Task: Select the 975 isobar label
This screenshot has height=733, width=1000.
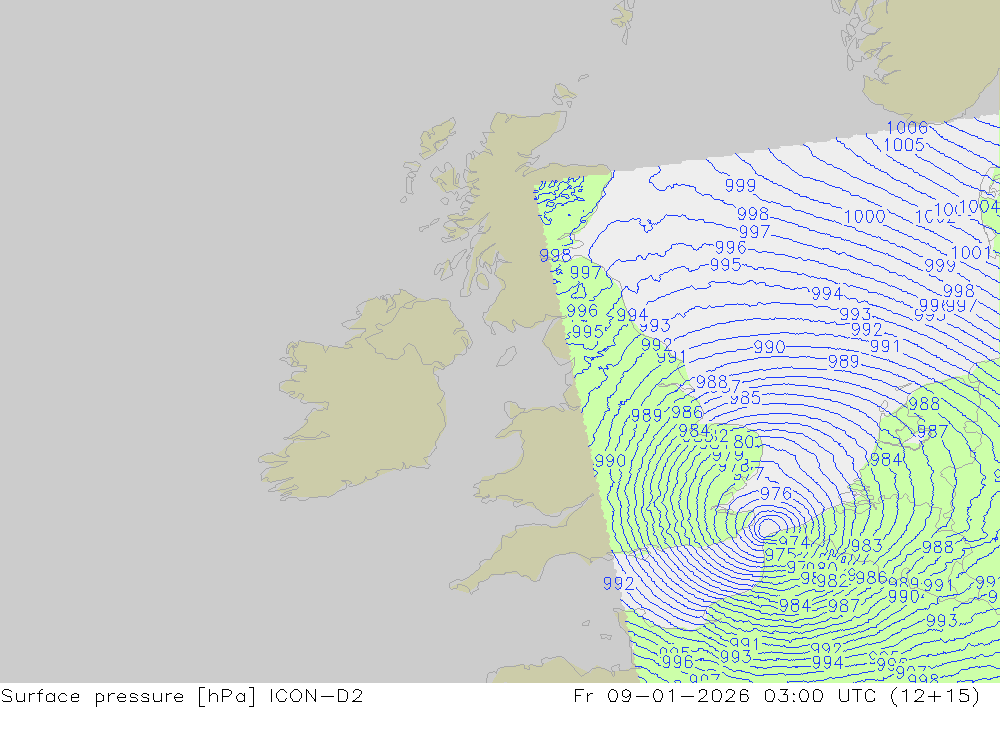Action: 781,555
